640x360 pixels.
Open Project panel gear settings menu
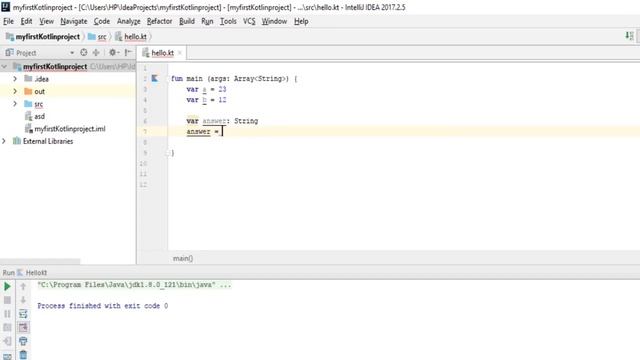tap(113, 52)
